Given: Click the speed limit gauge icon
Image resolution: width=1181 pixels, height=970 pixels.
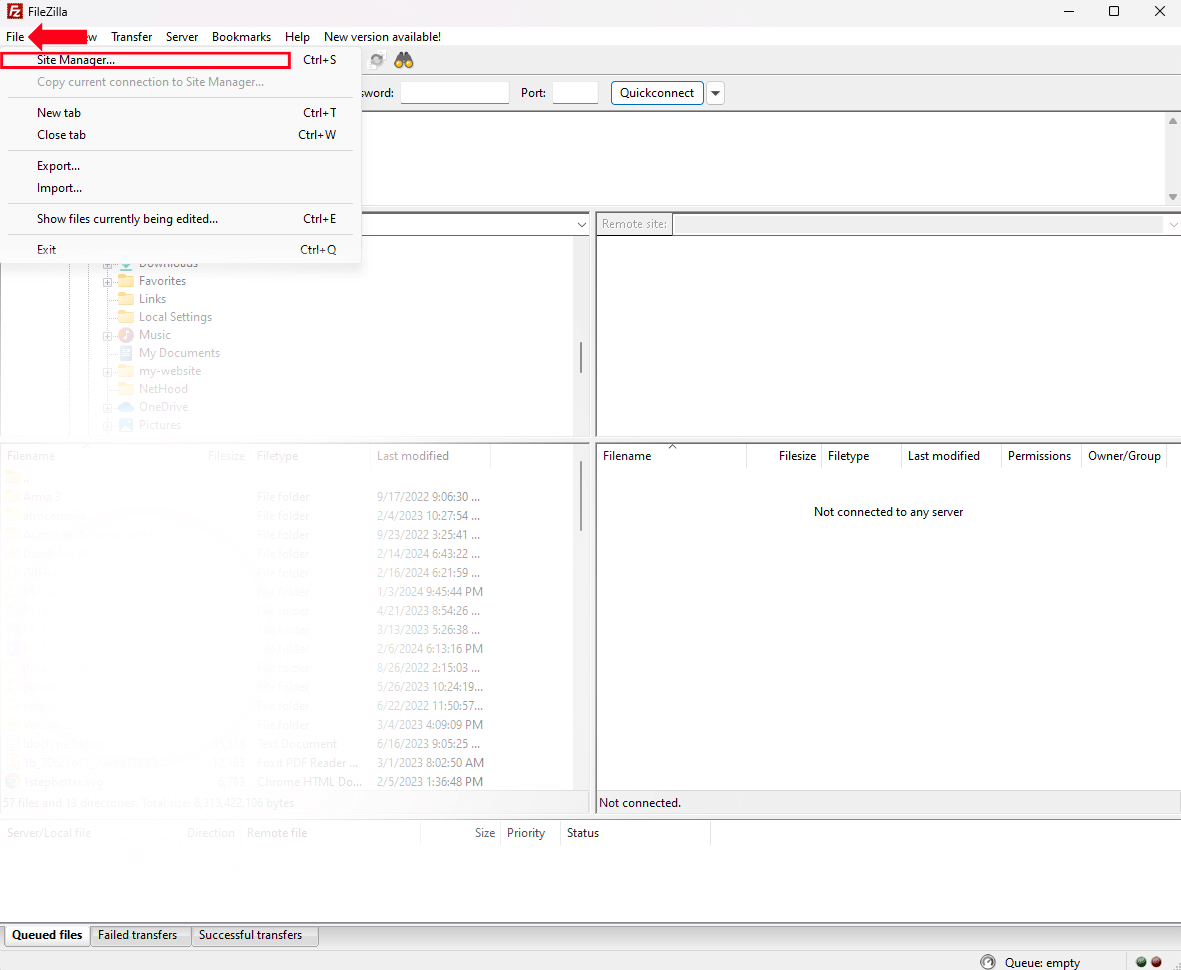Looking at the screenshot, I should click(987, 962).
